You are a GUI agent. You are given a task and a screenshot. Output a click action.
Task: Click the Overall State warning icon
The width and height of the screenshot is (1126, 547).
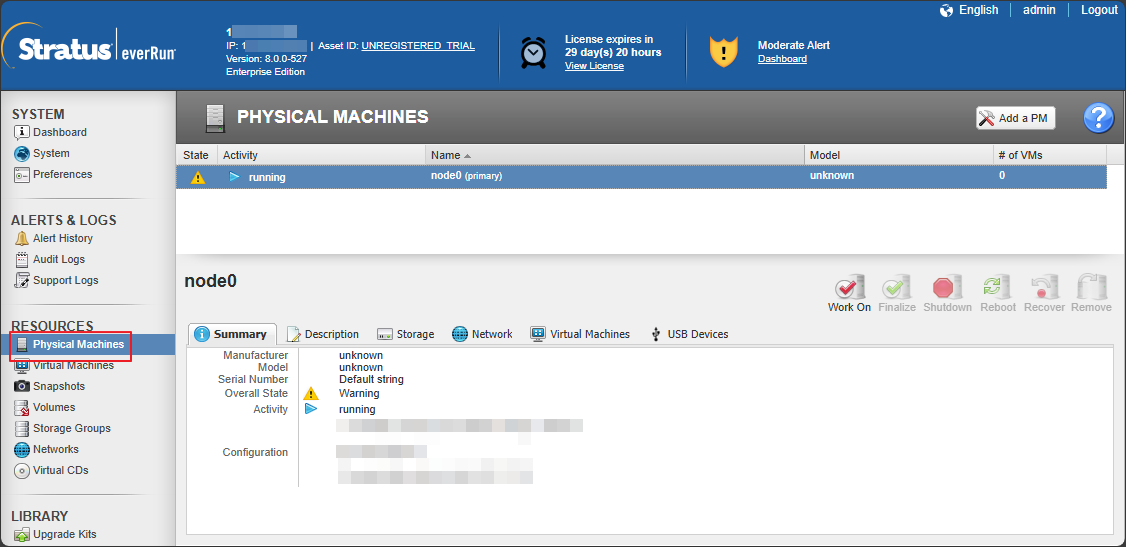pyautogui.click(x=310, y=393)
